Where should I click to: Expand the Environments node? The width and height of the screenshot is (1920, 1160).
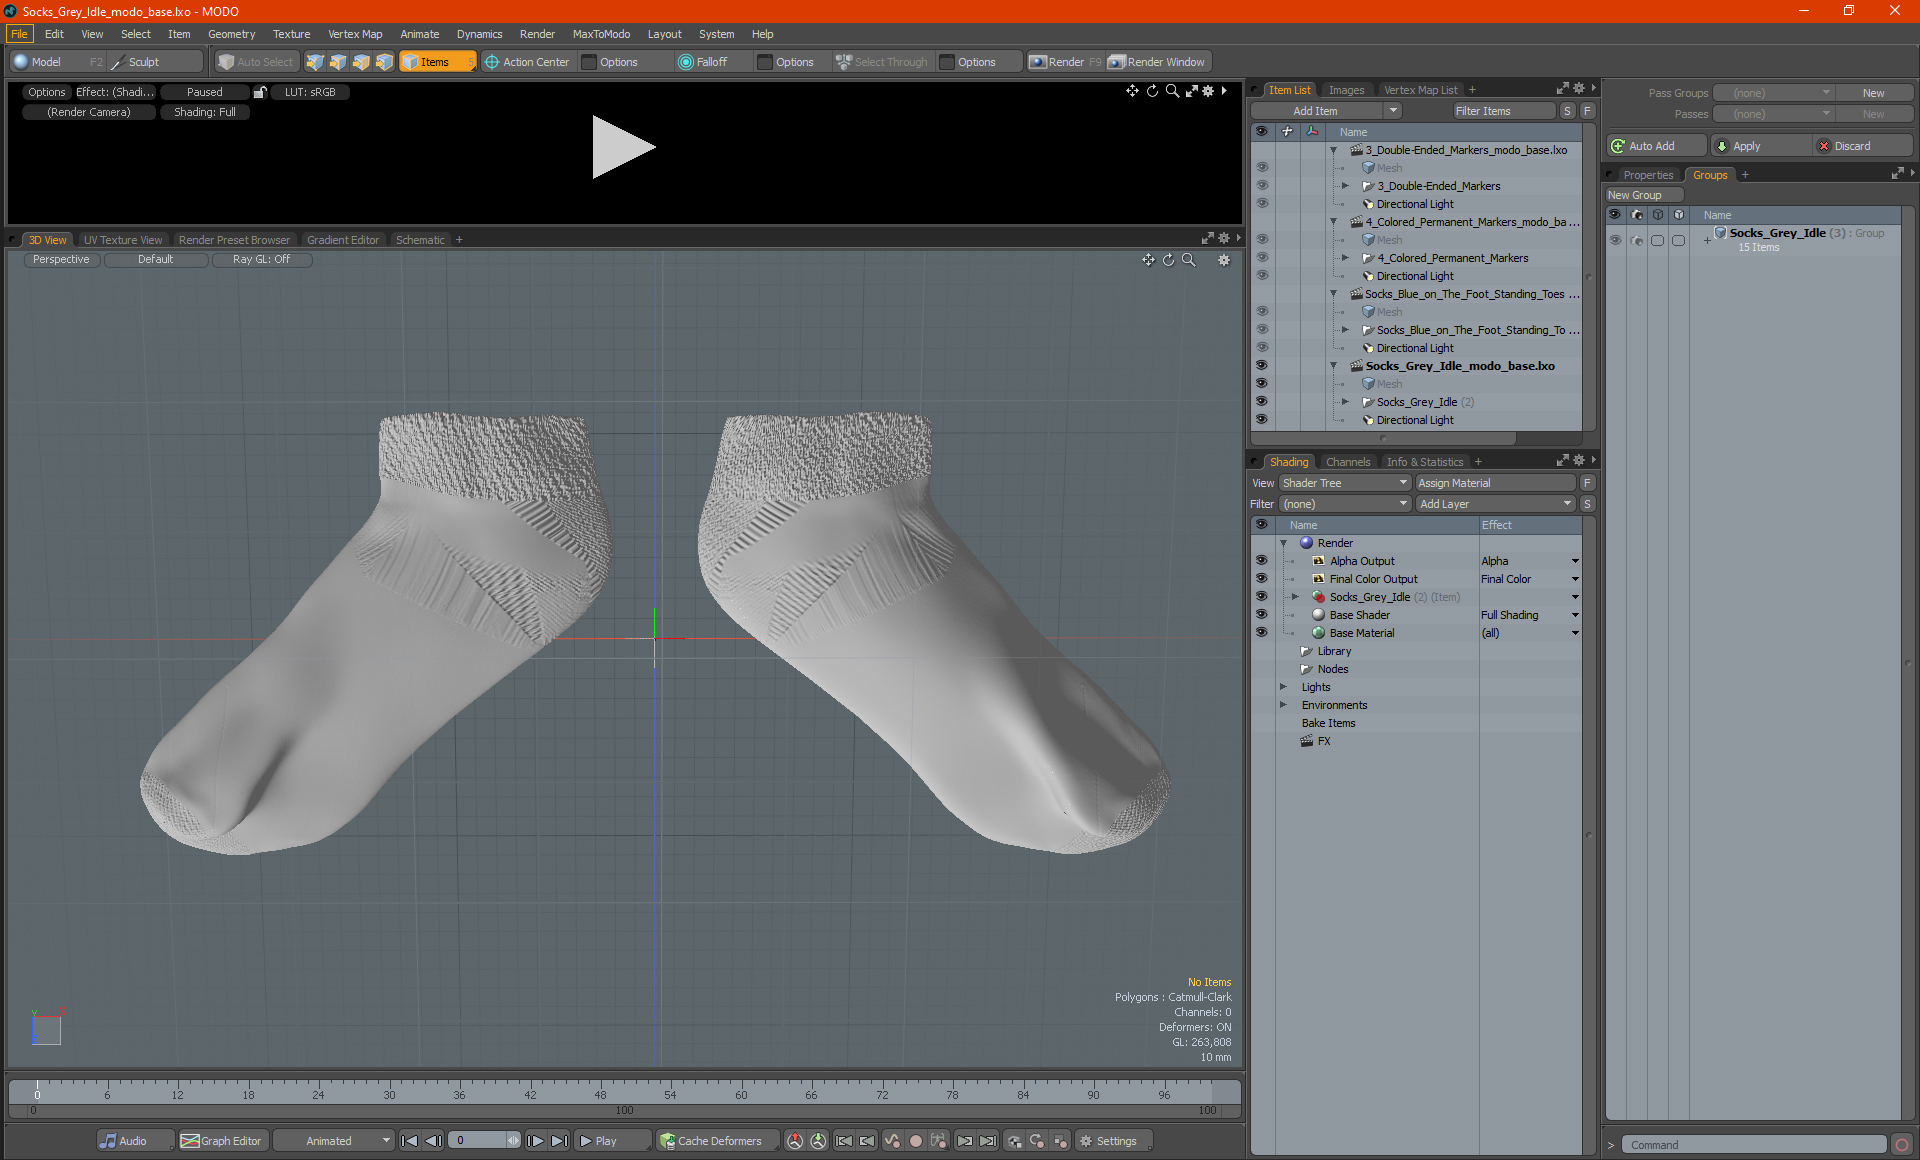pyautogui.click(x=1283, y=705)
